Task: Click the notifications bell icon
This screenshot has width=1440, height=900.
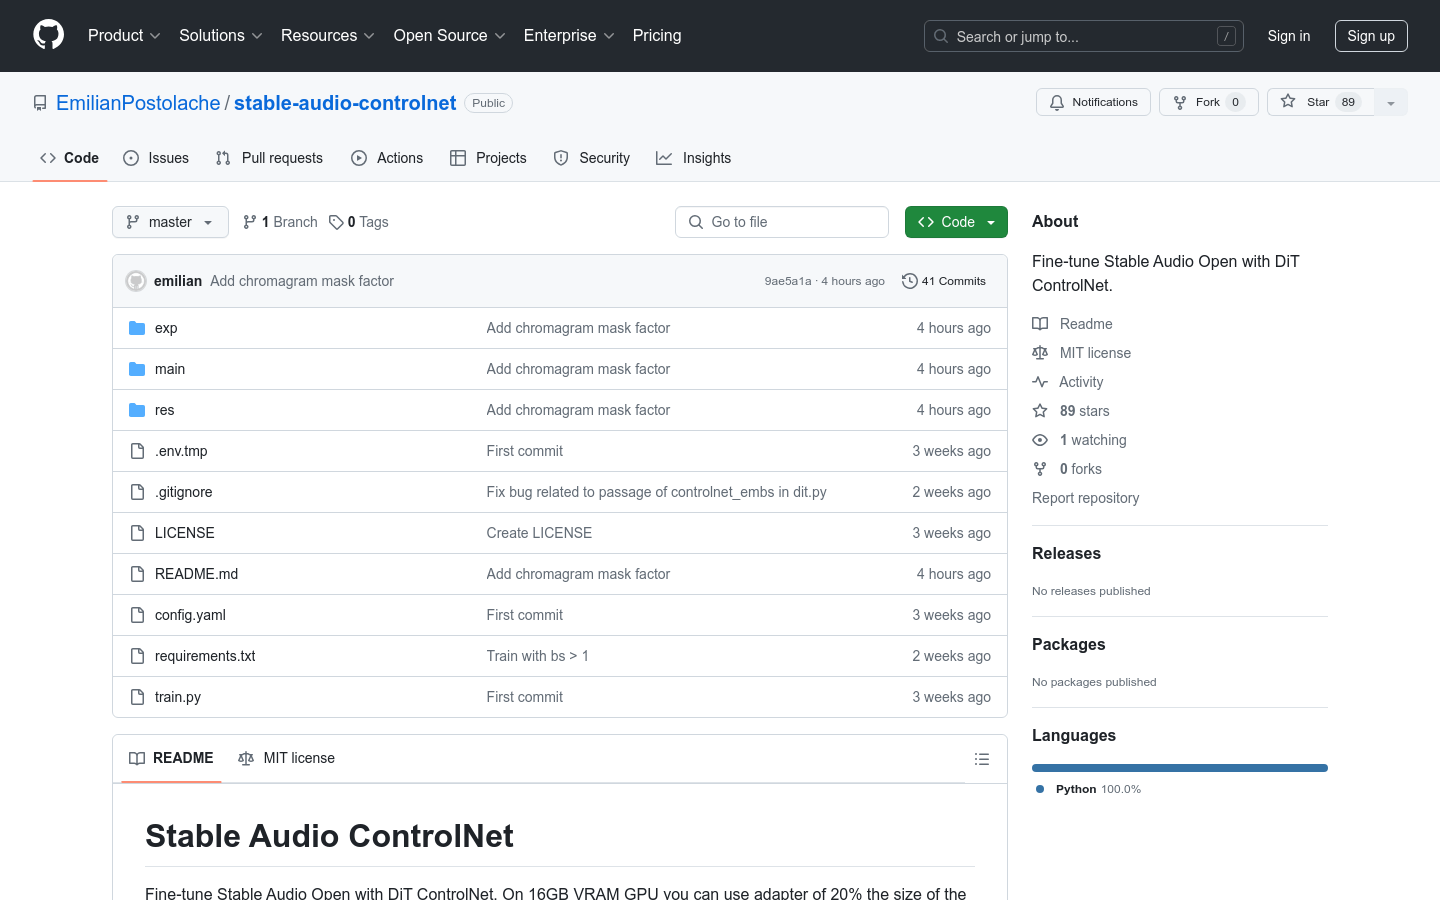Action: pos(1057,102)
